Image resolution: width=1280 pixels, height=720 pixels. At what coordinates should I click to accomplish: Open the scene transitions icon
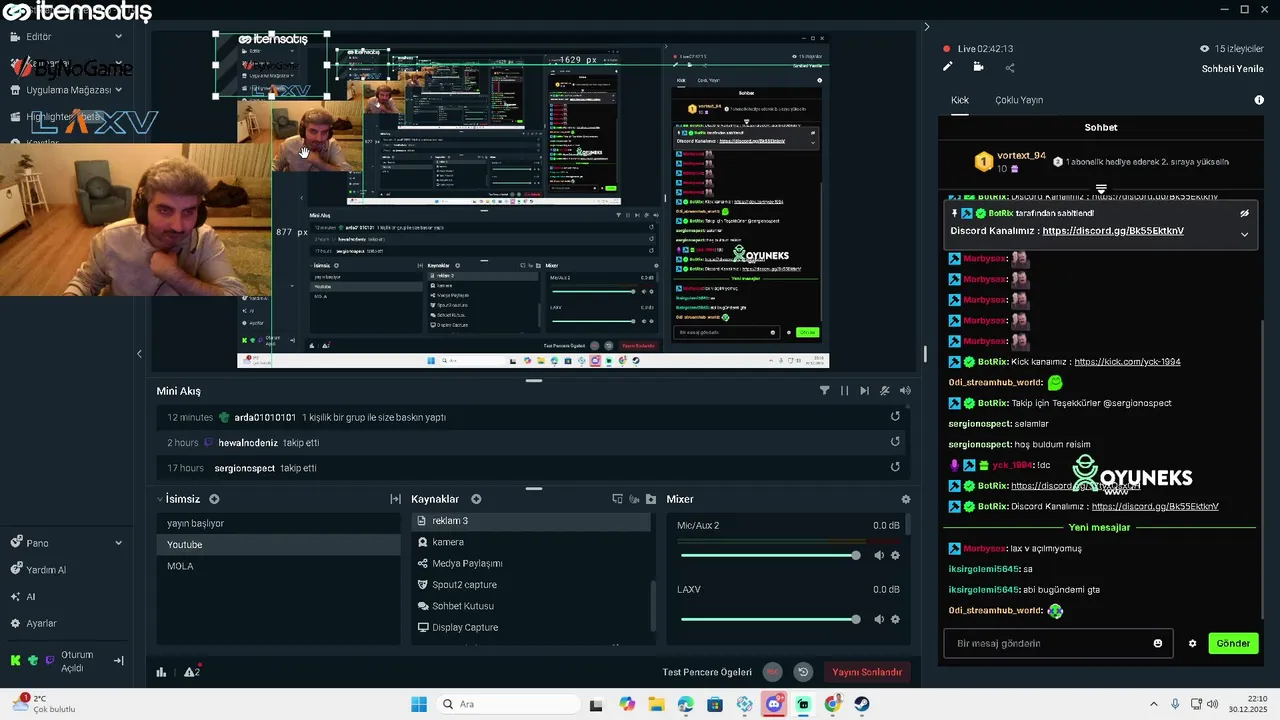click(x=395, y=499)
